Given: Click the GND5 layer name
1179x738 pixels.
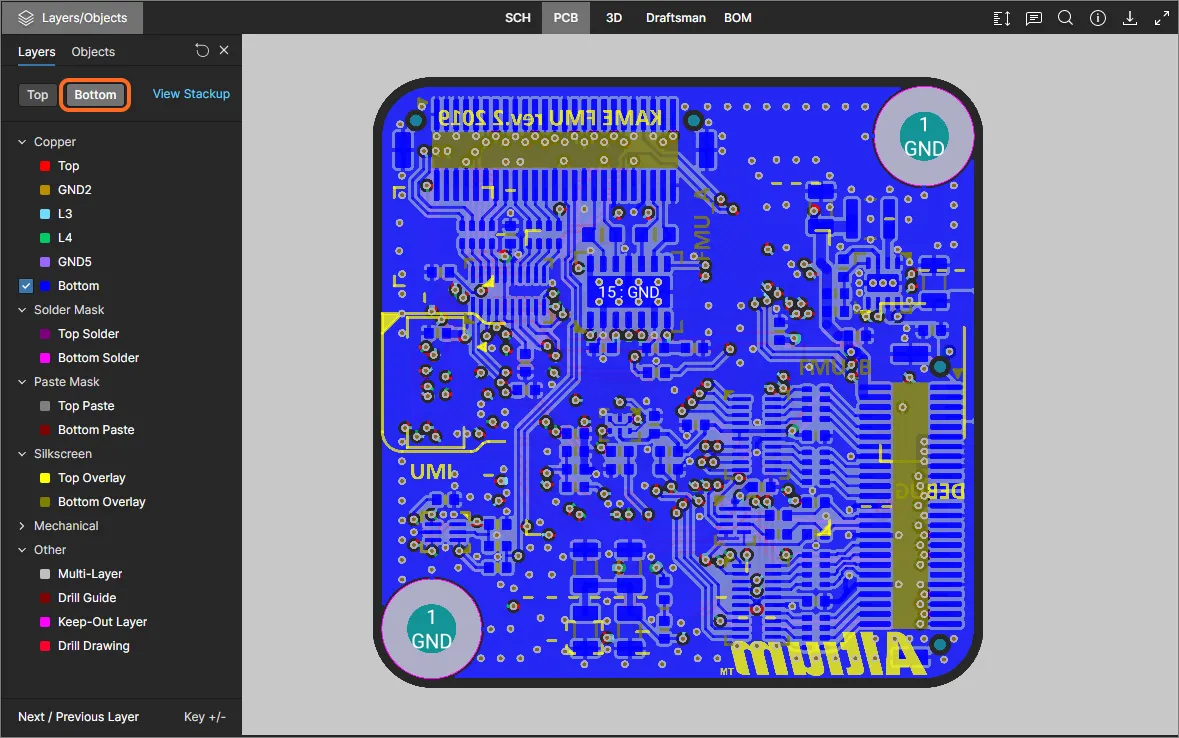Looking at the screenshot, I should point(74,262).
